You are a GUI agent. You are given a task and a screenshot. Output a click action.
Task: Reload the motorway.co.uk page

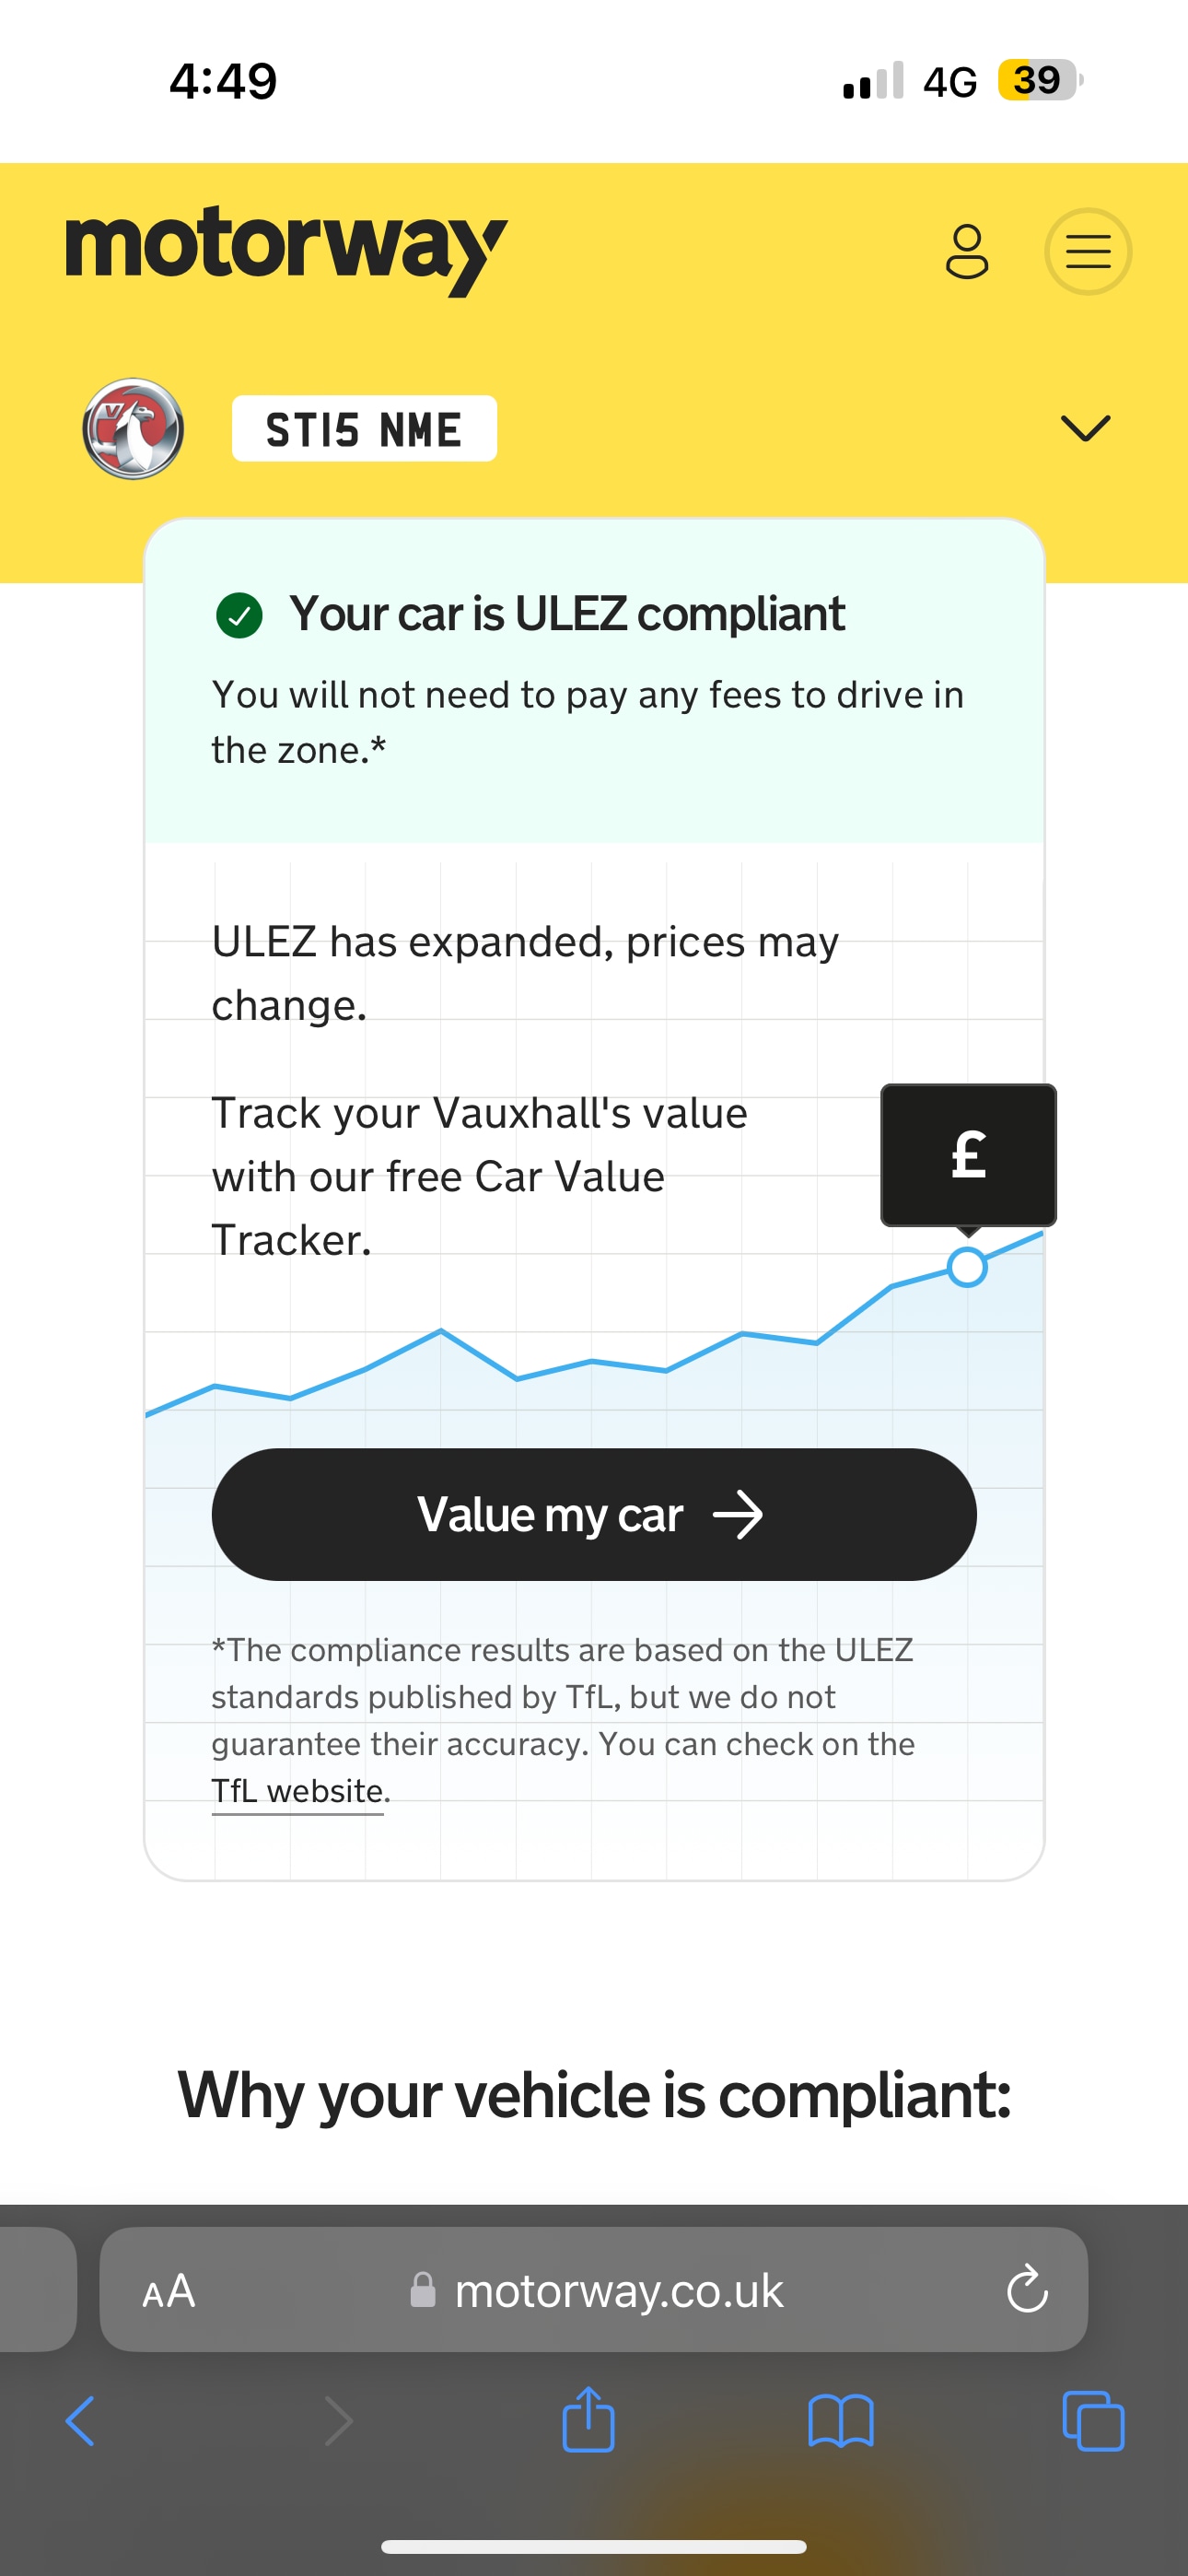click(x=1026, y=2290)
